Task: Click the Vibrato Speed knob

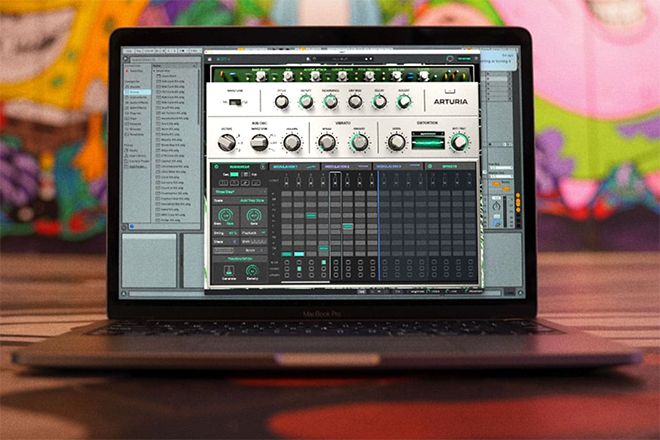Action: tap(327, 143)
